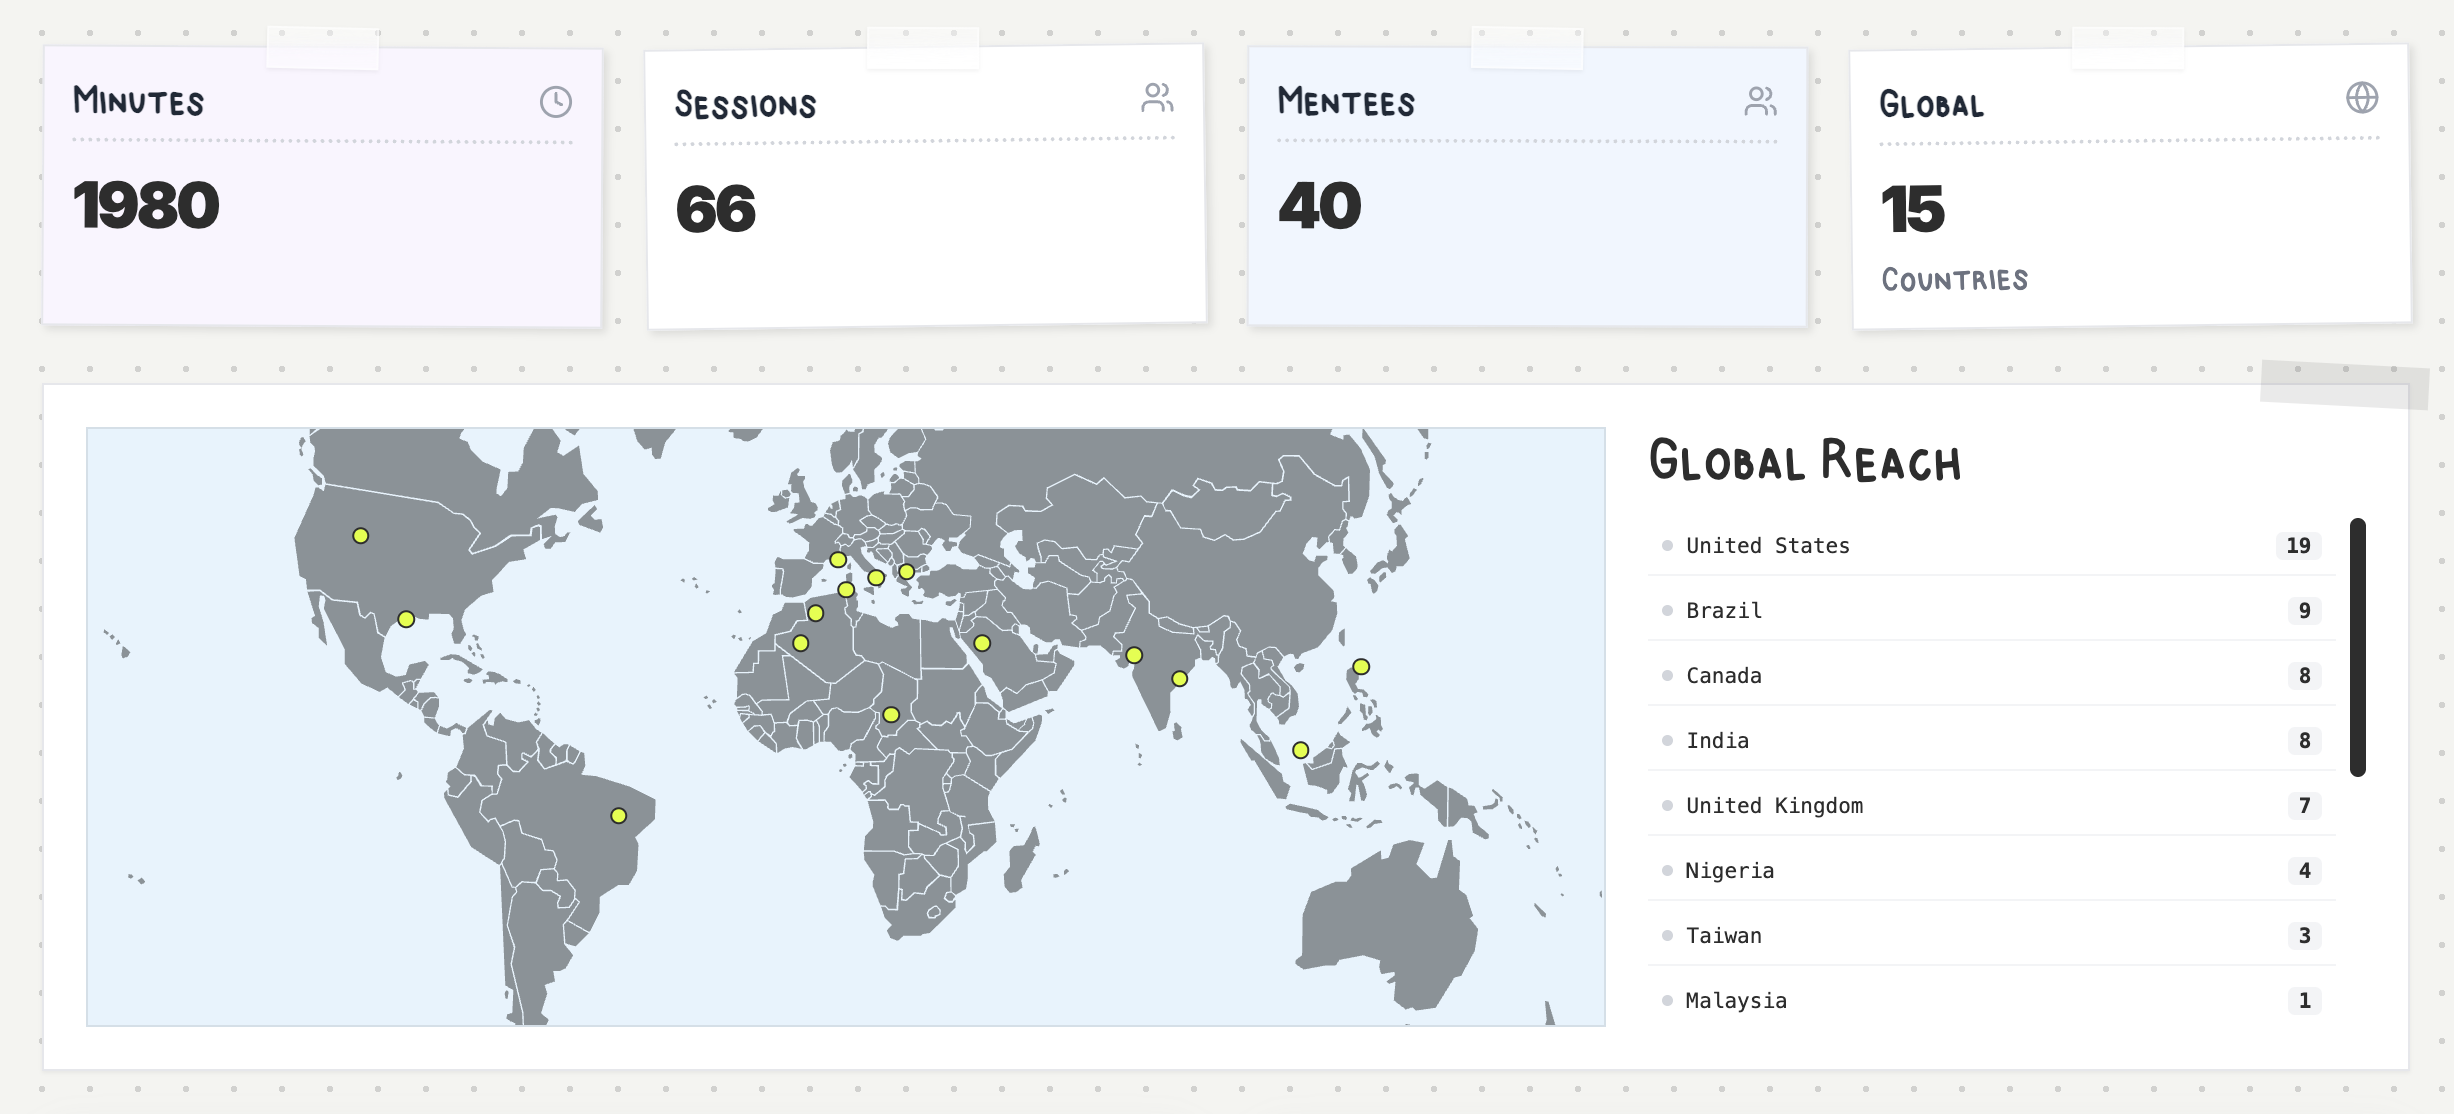This screenshot has width=2454, height=1114.
Task: Select the Canada row in list
Action: point(1724,676)
